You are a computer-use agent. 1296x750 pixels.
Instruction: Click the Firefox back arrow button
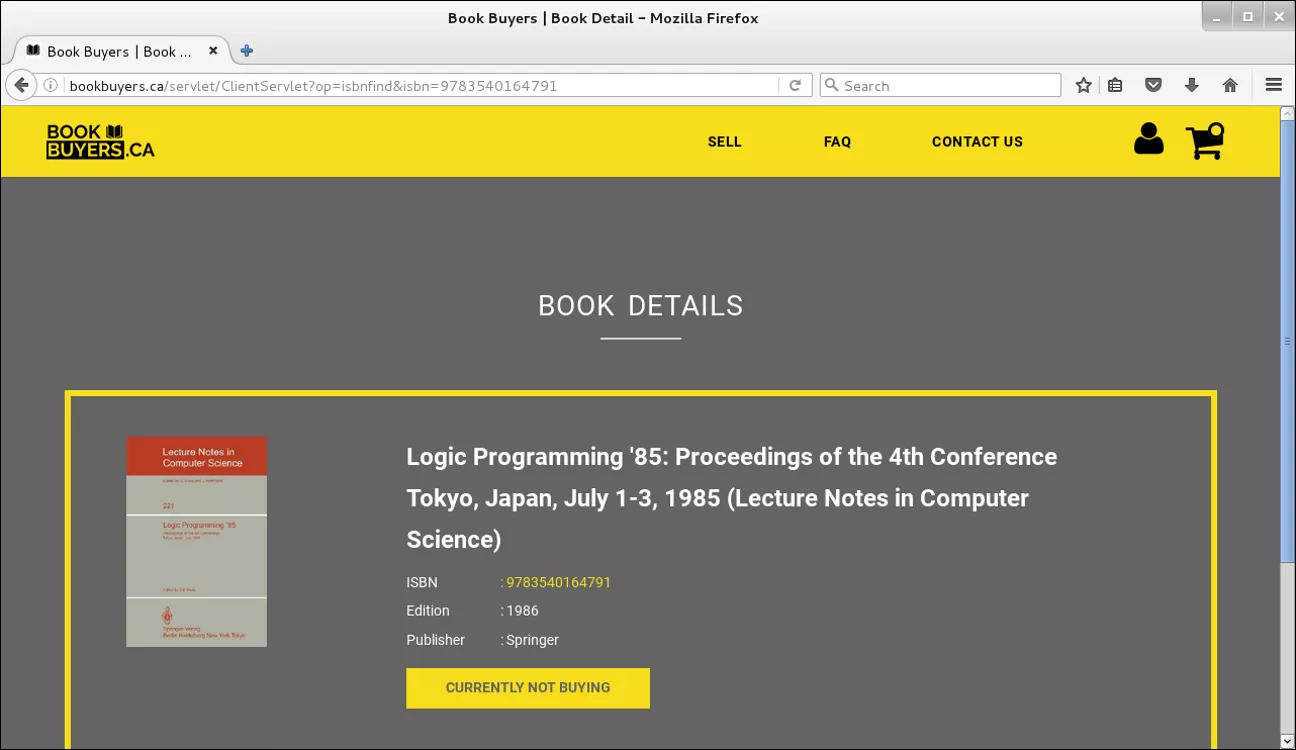pos(21,85)
